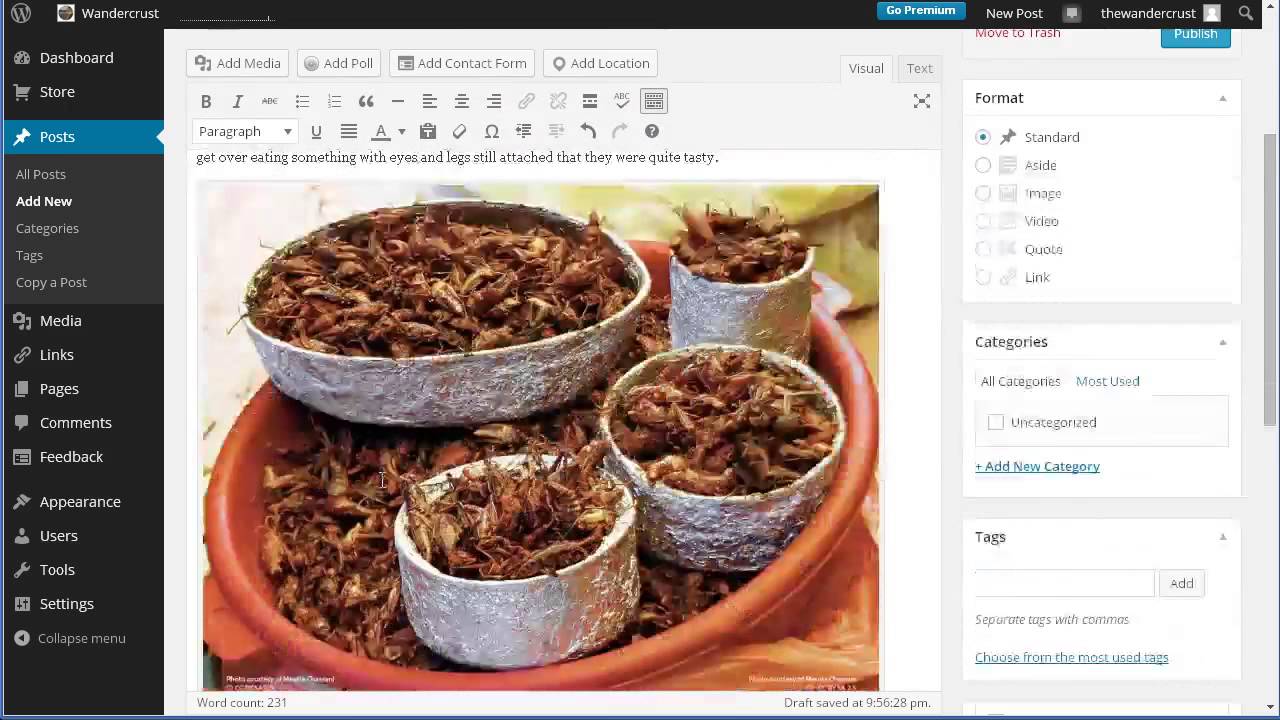This screenshot has width=1280, height=720.
Task: Remove link from selected text
Action: click(x=558, y=101)
